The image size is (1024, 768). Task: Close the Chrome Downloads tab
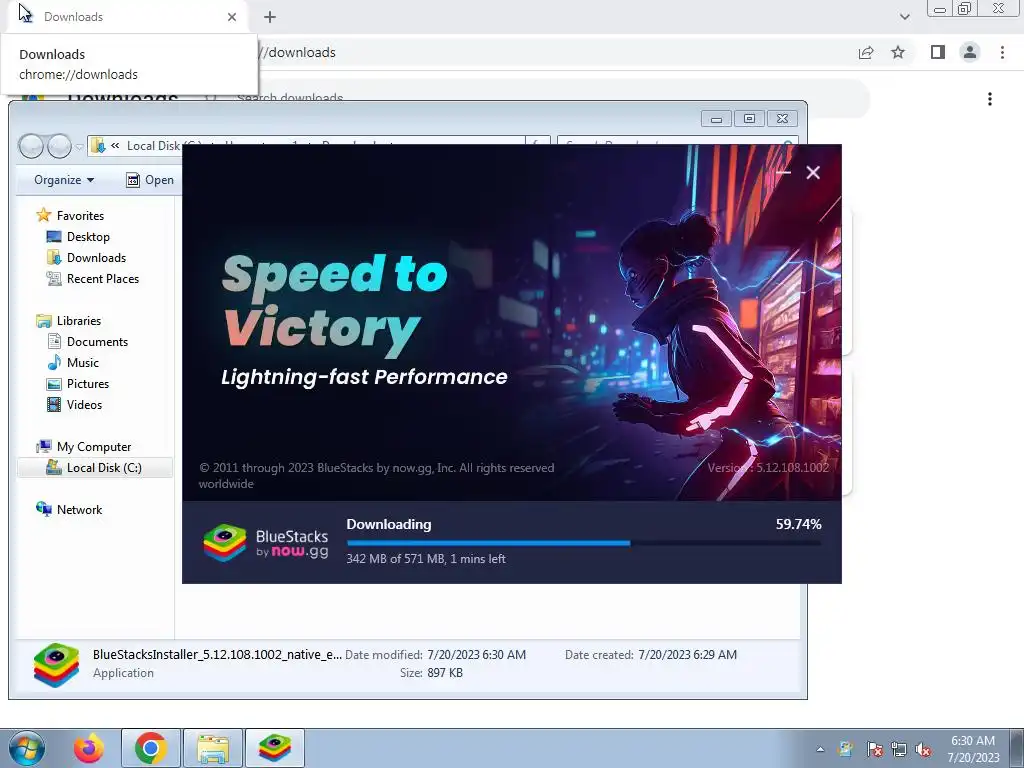point(232,17)
